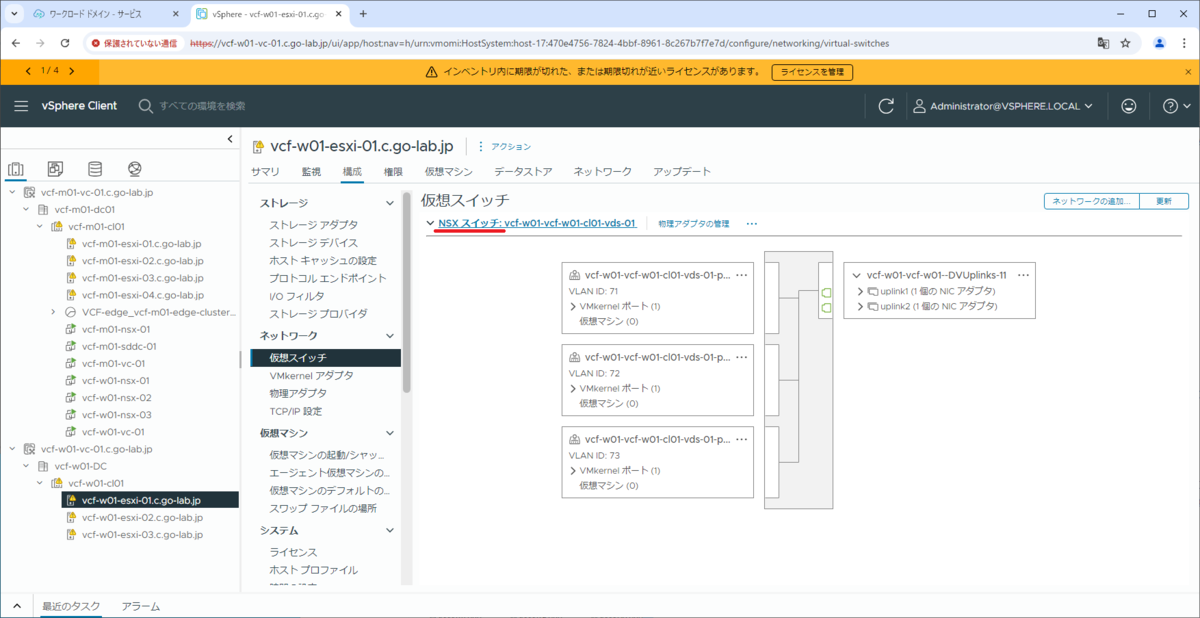Open a new browser tab

[x=363, y=14]
